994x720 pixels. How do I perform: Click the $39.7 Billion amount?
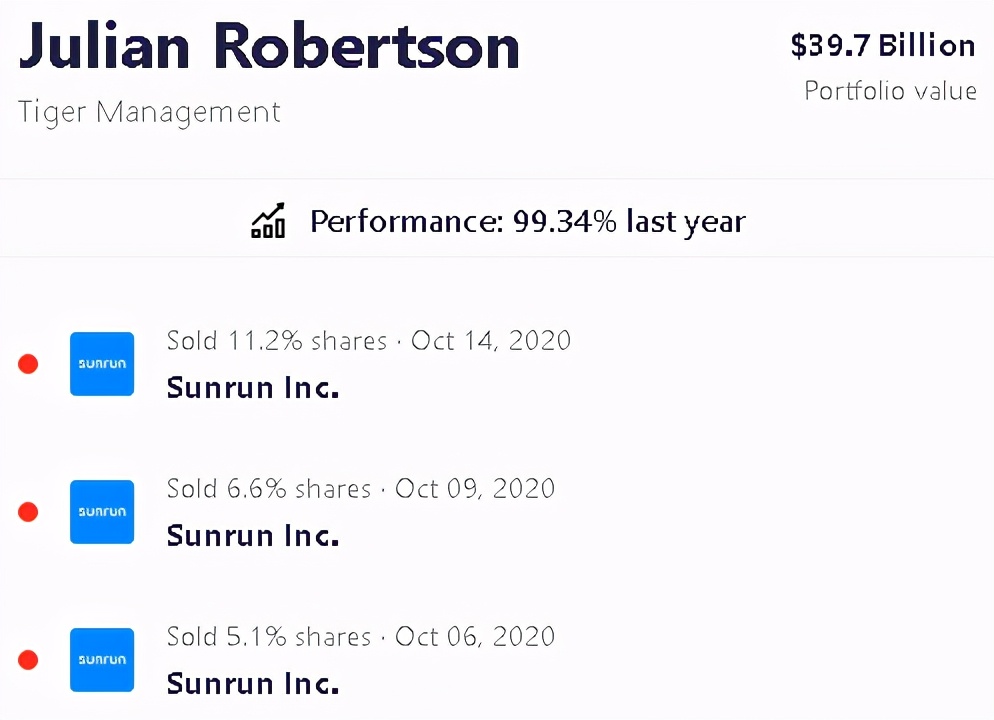[882, 46]
